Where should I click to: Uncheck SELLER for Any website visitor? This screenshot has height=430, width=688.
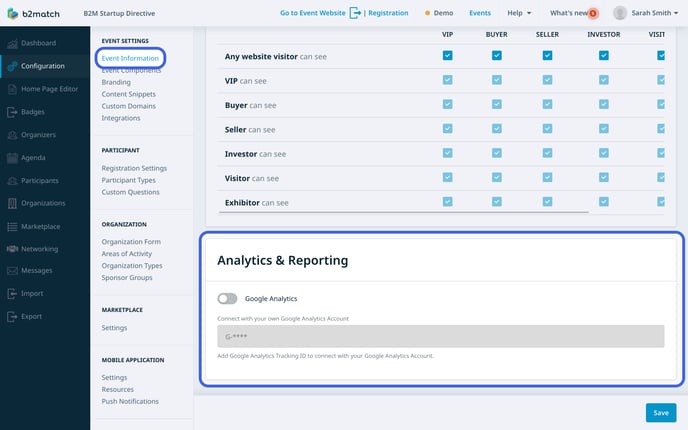coord(547,56)
